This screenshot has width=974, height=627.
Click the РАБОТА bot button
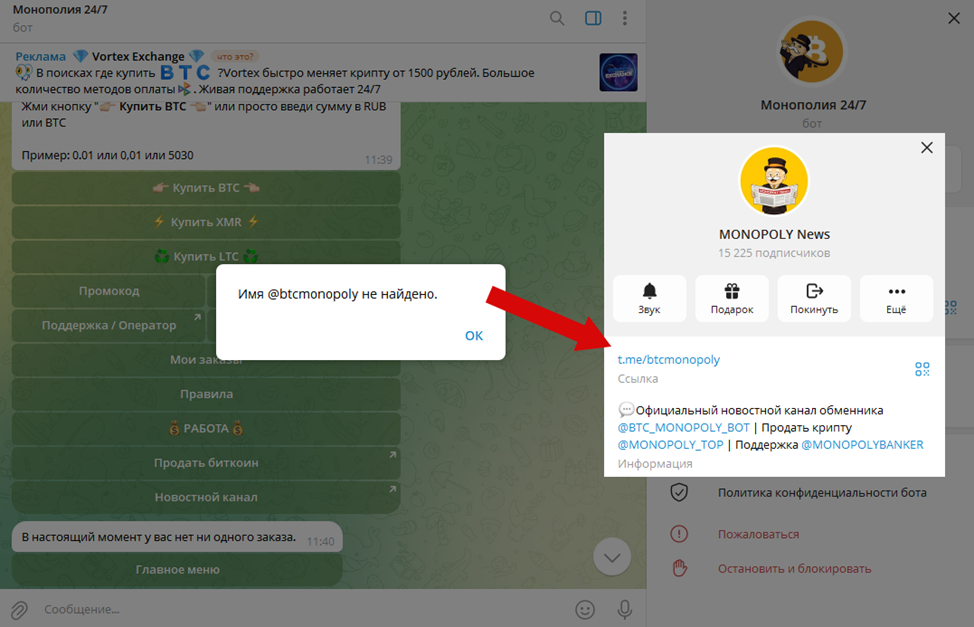click(x=206, y=428)
